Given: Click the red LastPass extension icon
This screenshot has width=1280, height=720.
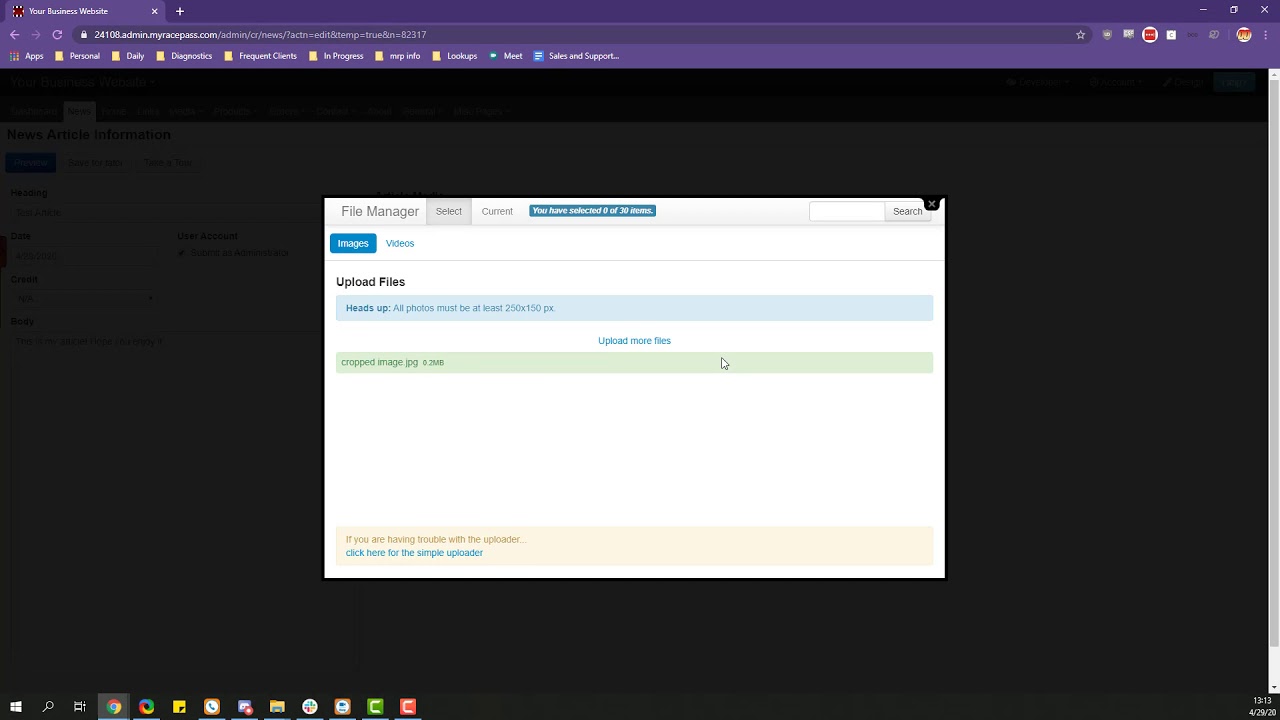Looking at the screenshot, I should (1150, 34).
